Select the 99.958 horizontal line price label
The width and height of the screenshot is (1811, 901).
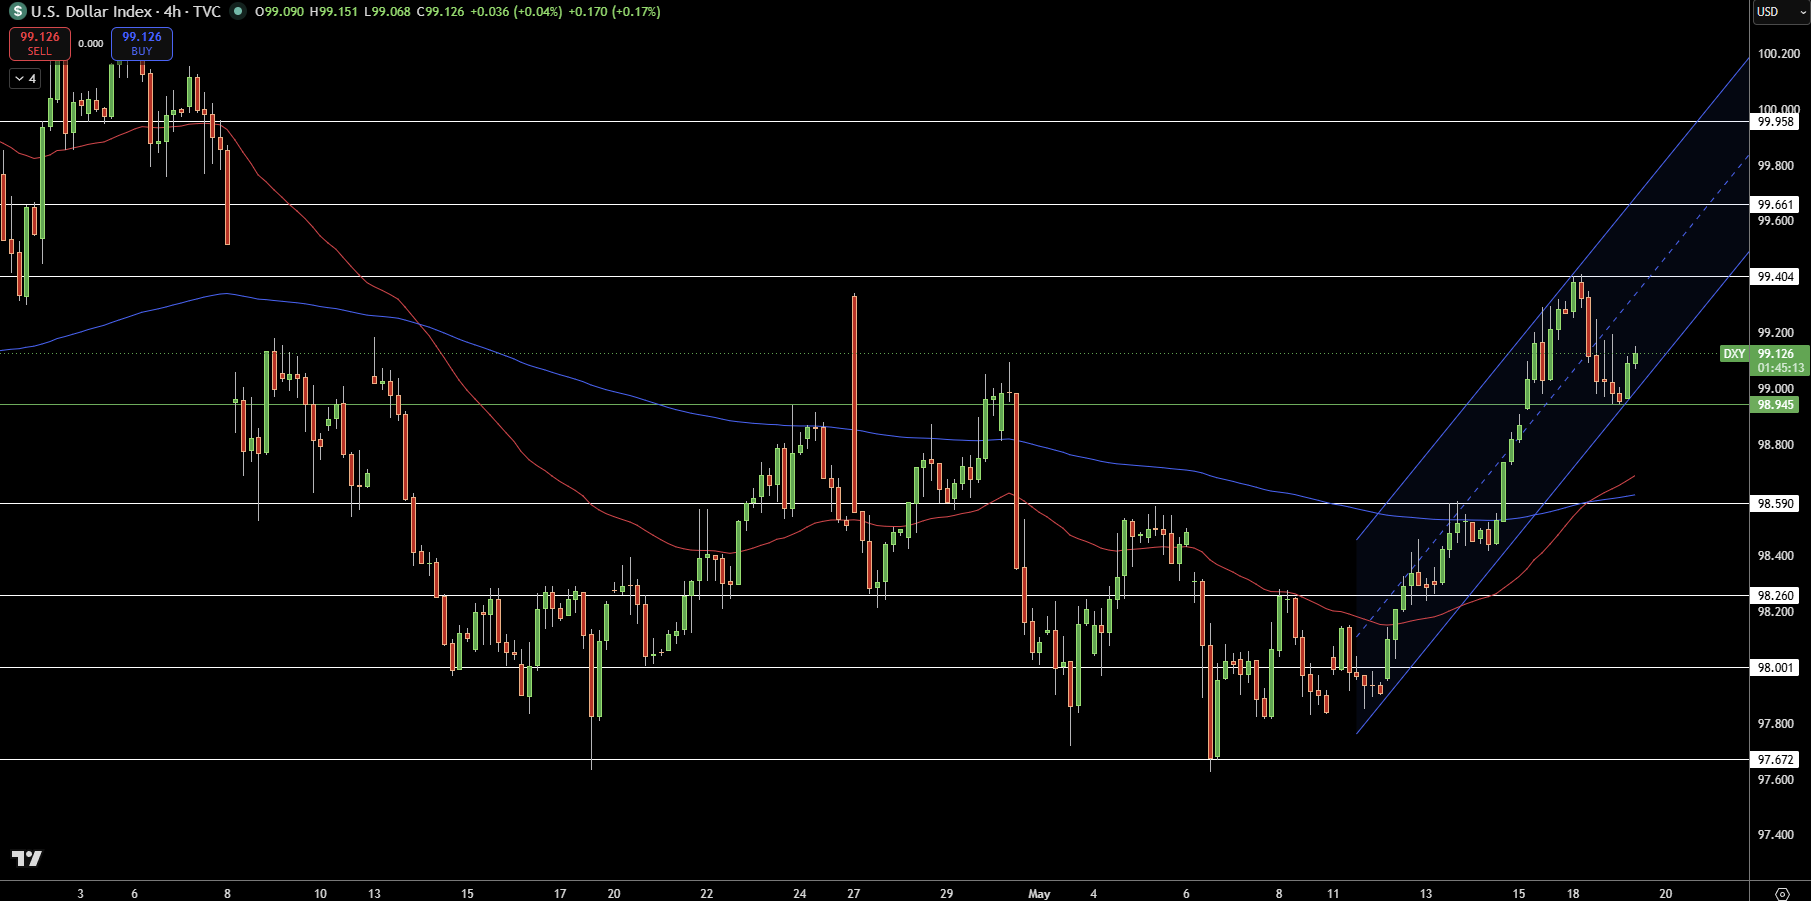[x=1776, y=122]
